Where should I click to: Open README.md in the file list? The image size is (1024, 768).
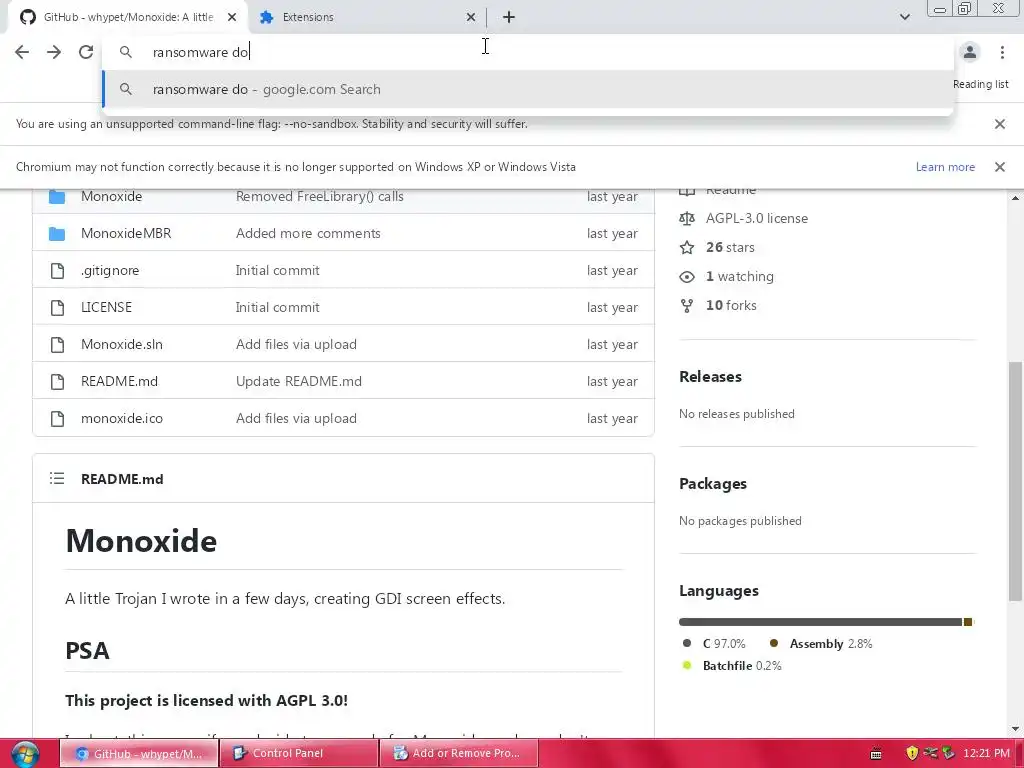[120, 381]
